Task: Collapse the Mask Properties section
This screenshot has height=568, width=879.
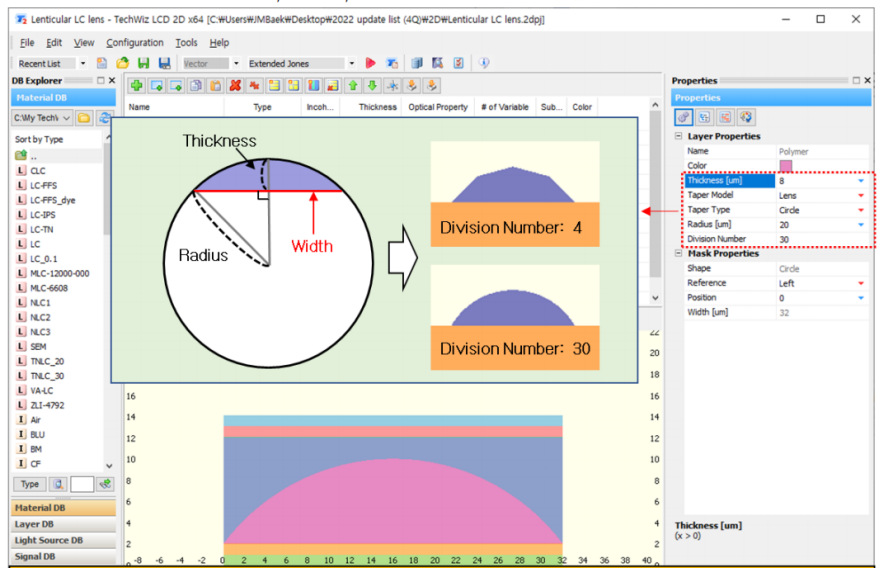Action: point(678,253)
